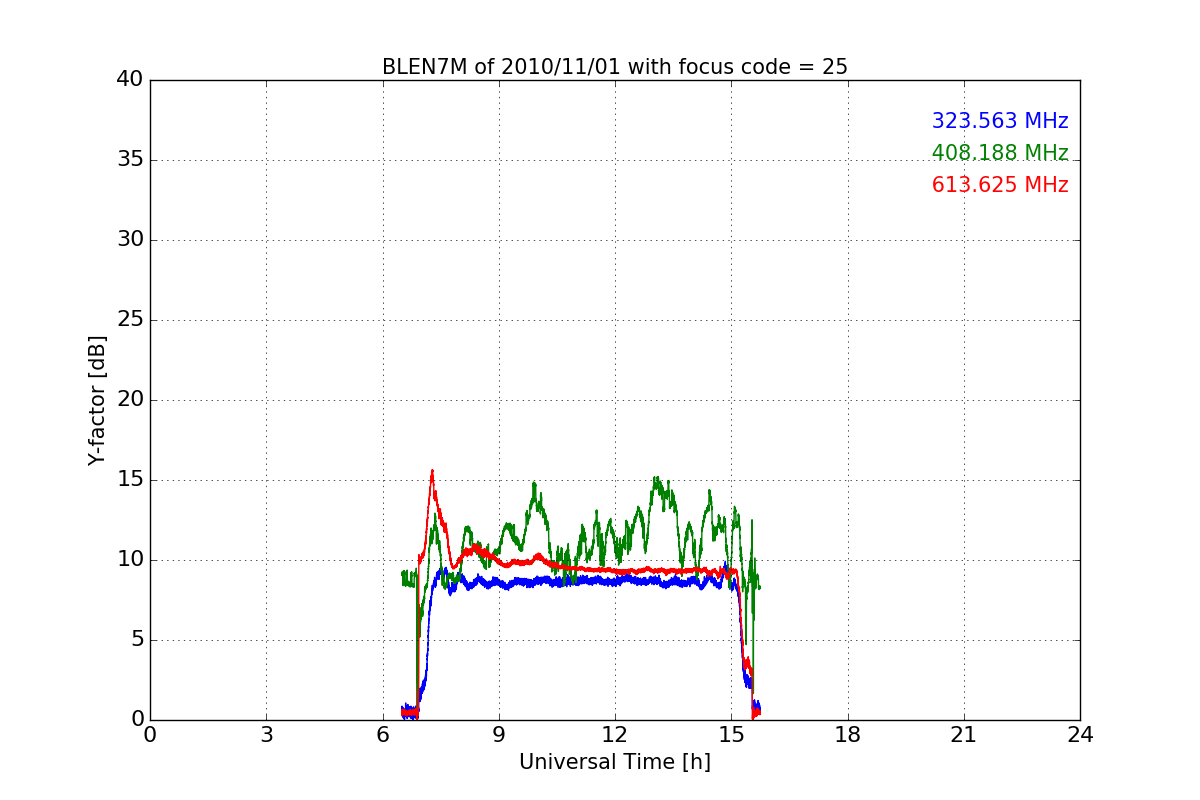
Task: Click the x-axis tick label 3
Action: 266,735
